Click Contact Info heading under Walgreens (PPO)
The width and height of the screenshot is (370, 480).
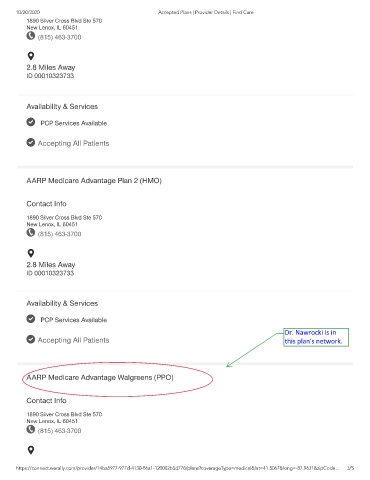[x=46, y=400]
